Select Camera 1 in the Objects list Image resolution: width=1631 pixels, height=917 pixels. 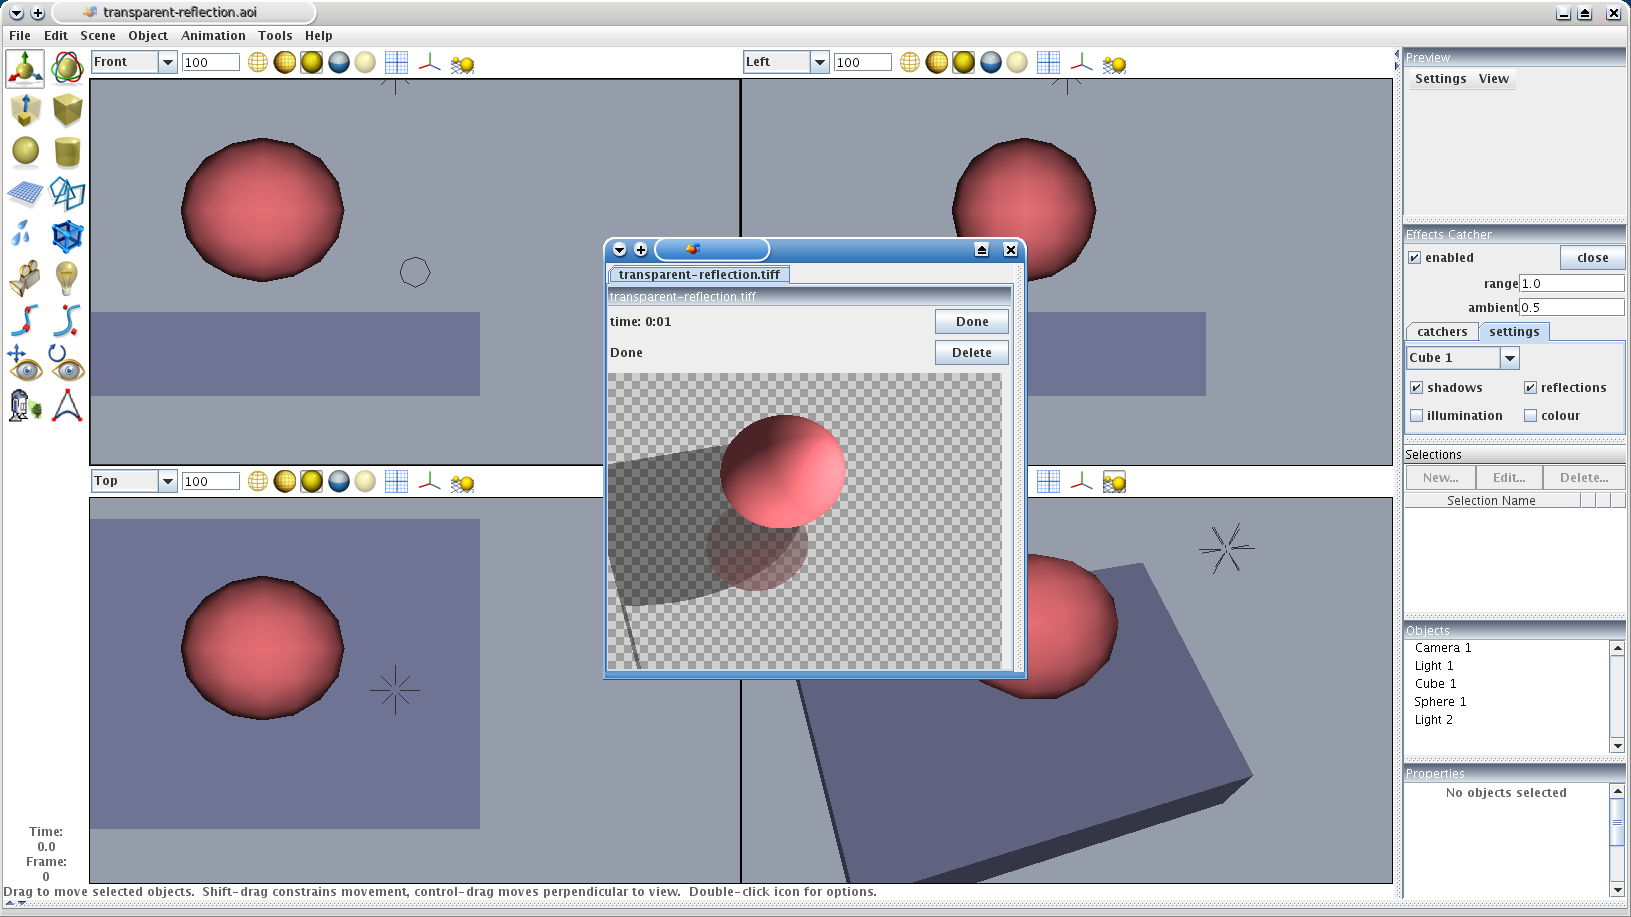pyautogui.click(x=1443, y=648)
